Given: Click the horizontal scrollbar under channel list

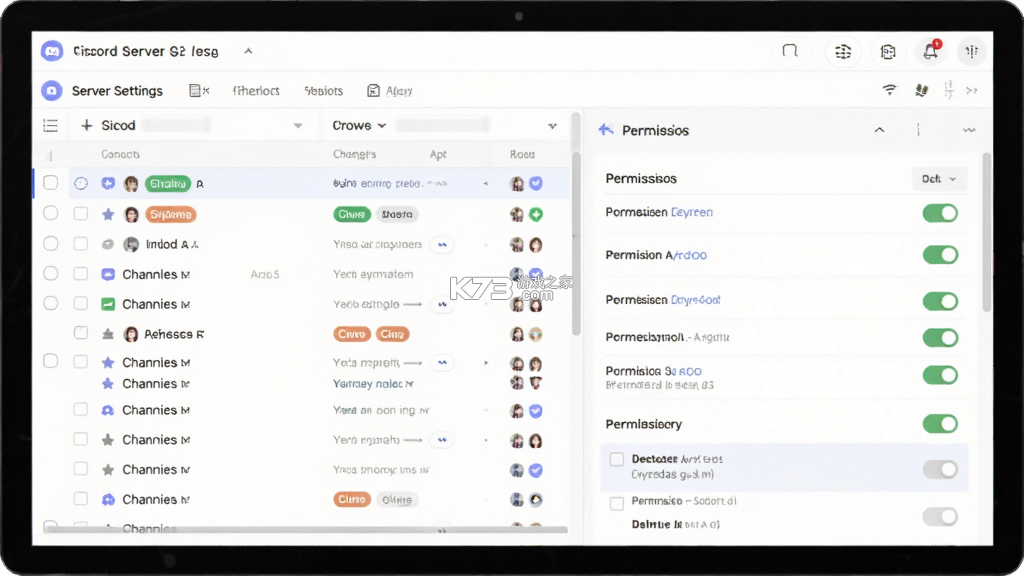Looking at the screenshot, I should click(306, 530).
